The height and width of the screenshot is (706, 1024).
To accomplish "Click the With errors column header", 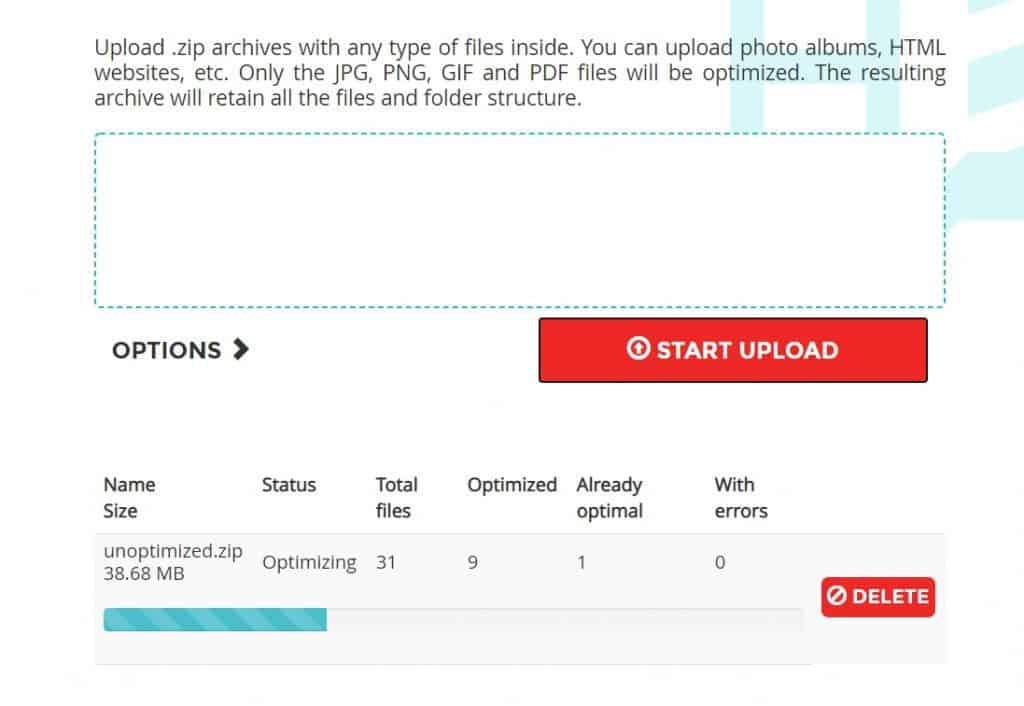I will pos(740,497).
